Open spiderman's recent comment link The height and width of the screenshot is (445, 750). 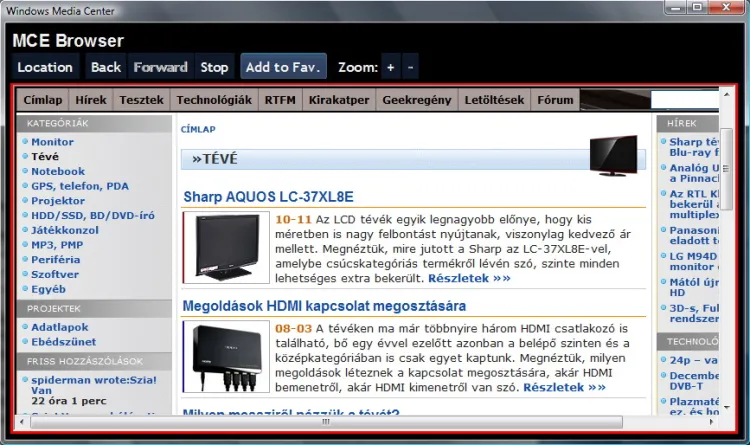coord(94,385)
